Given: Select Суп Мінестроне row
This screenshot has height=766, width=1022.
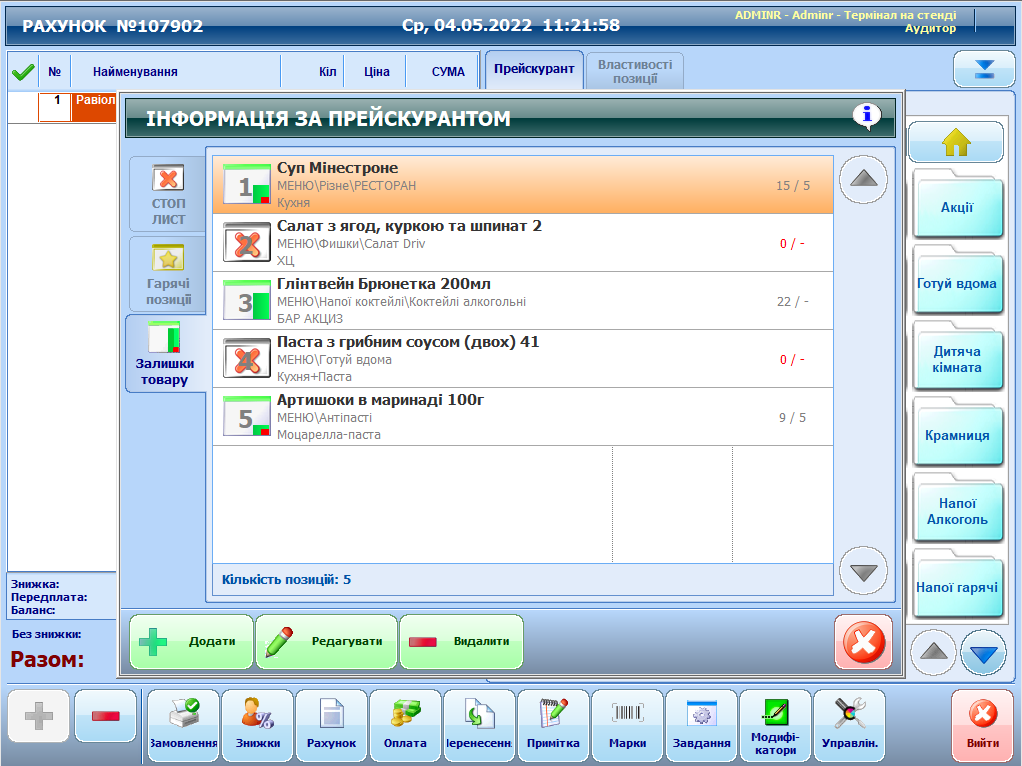Looking at the screenshot, I should pyautogui.click(x=522, y=185).
